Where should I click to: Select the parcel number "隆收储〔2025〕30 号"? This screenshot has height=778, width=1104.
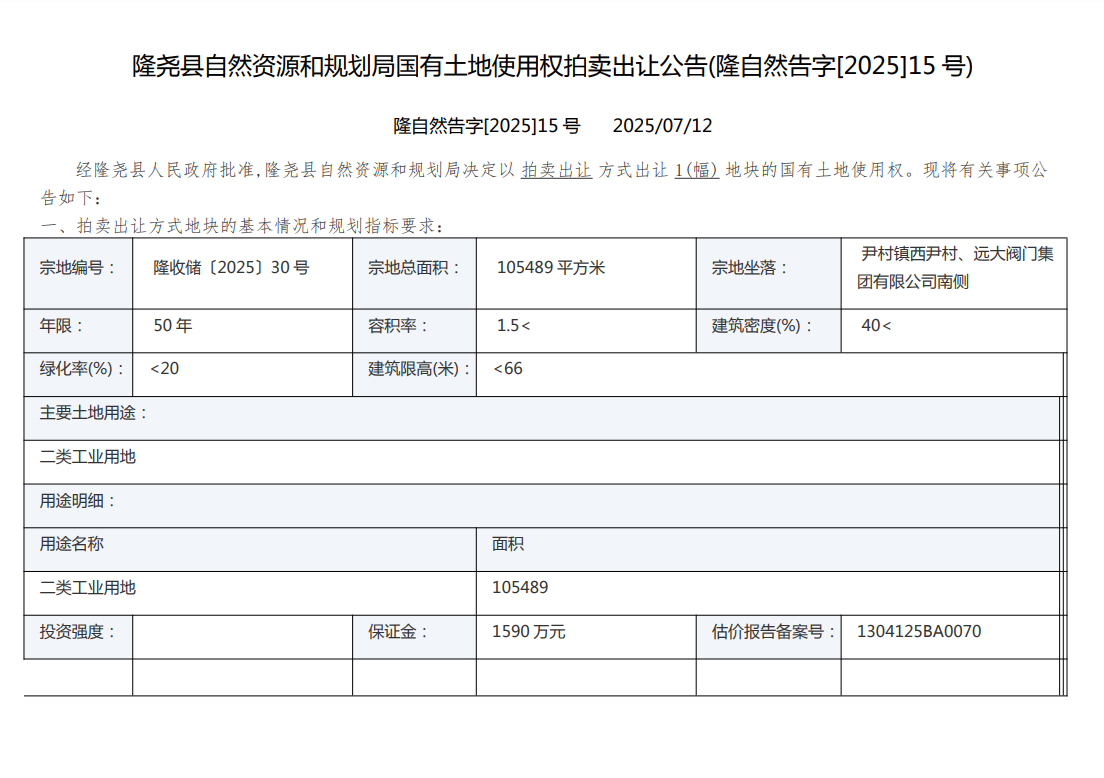click(231, 268)
